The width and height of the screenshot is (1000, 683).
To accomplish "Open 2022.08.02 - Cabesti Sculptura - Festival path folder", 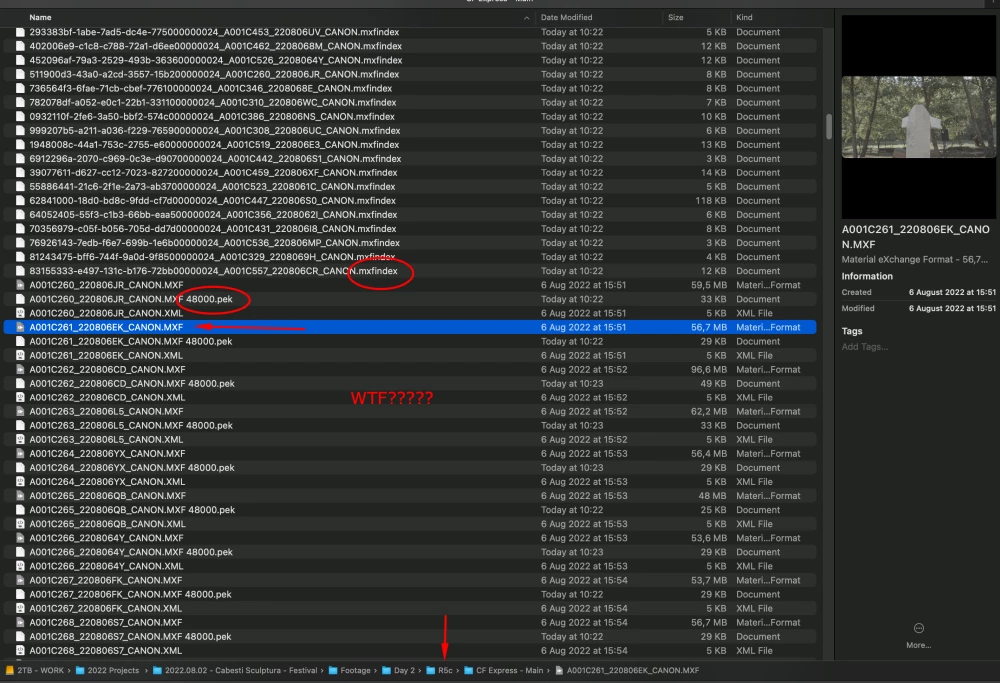I will 235,670.
